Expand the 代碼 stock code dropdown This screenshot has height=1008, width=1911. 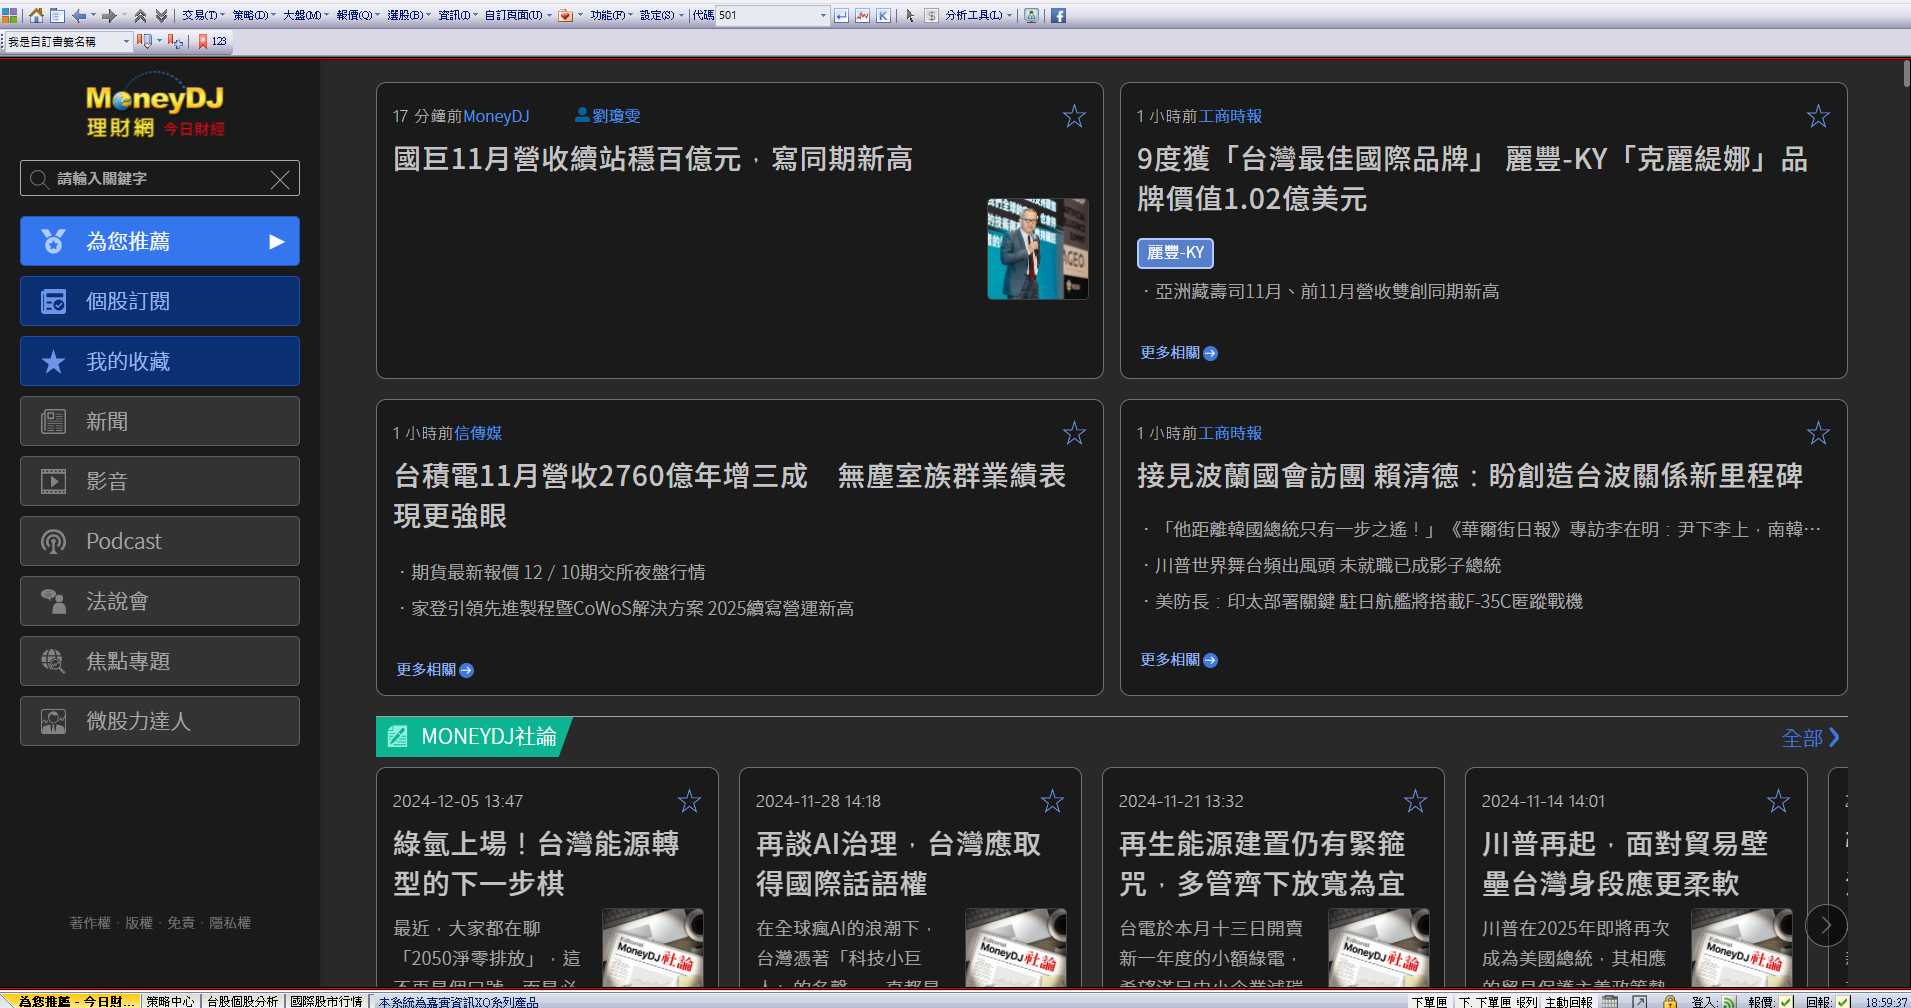coord(823,15)
